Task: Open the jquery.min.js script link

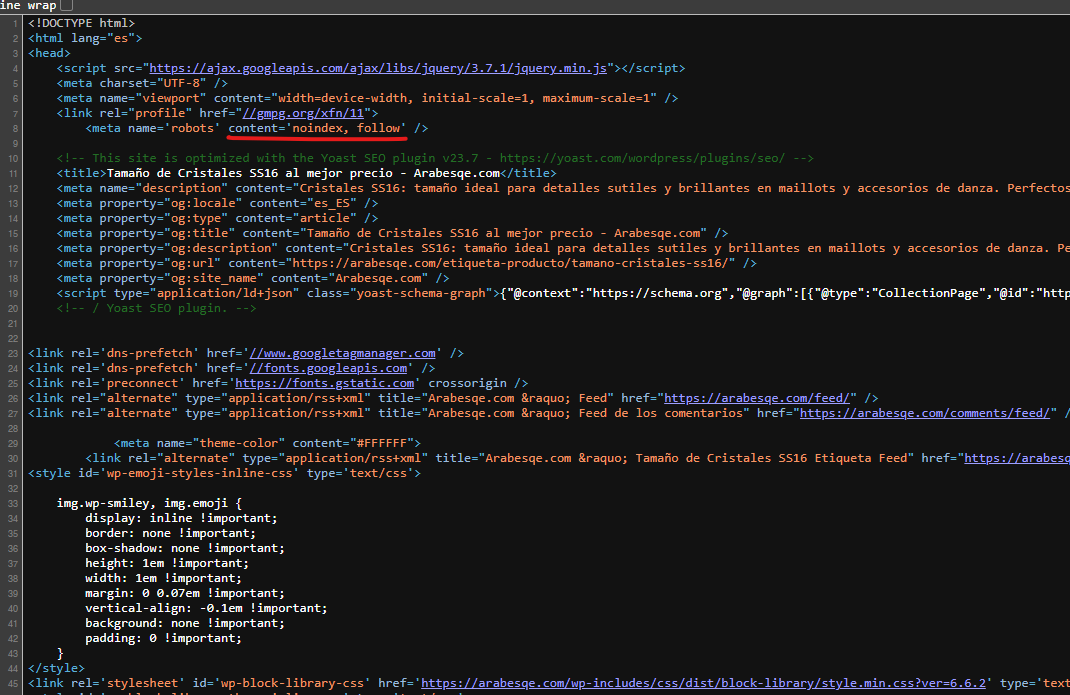Action: [x=378, y=68]
